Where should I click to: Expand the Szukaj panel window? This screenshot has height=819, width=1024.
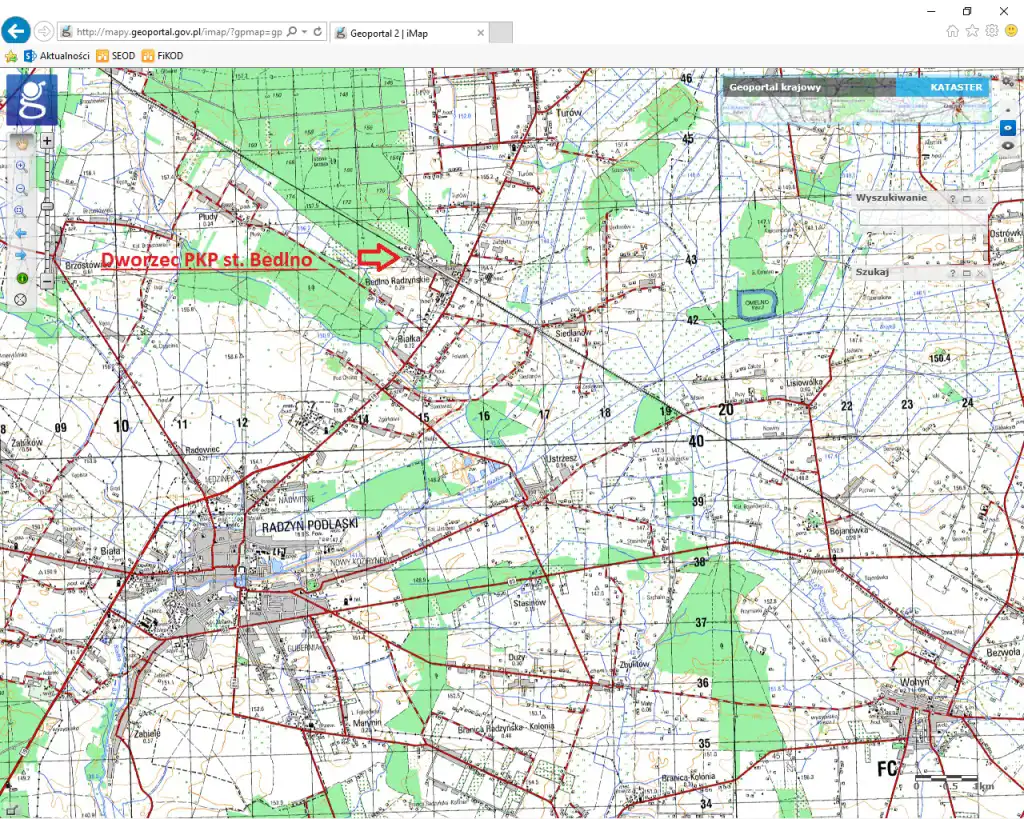967,273
